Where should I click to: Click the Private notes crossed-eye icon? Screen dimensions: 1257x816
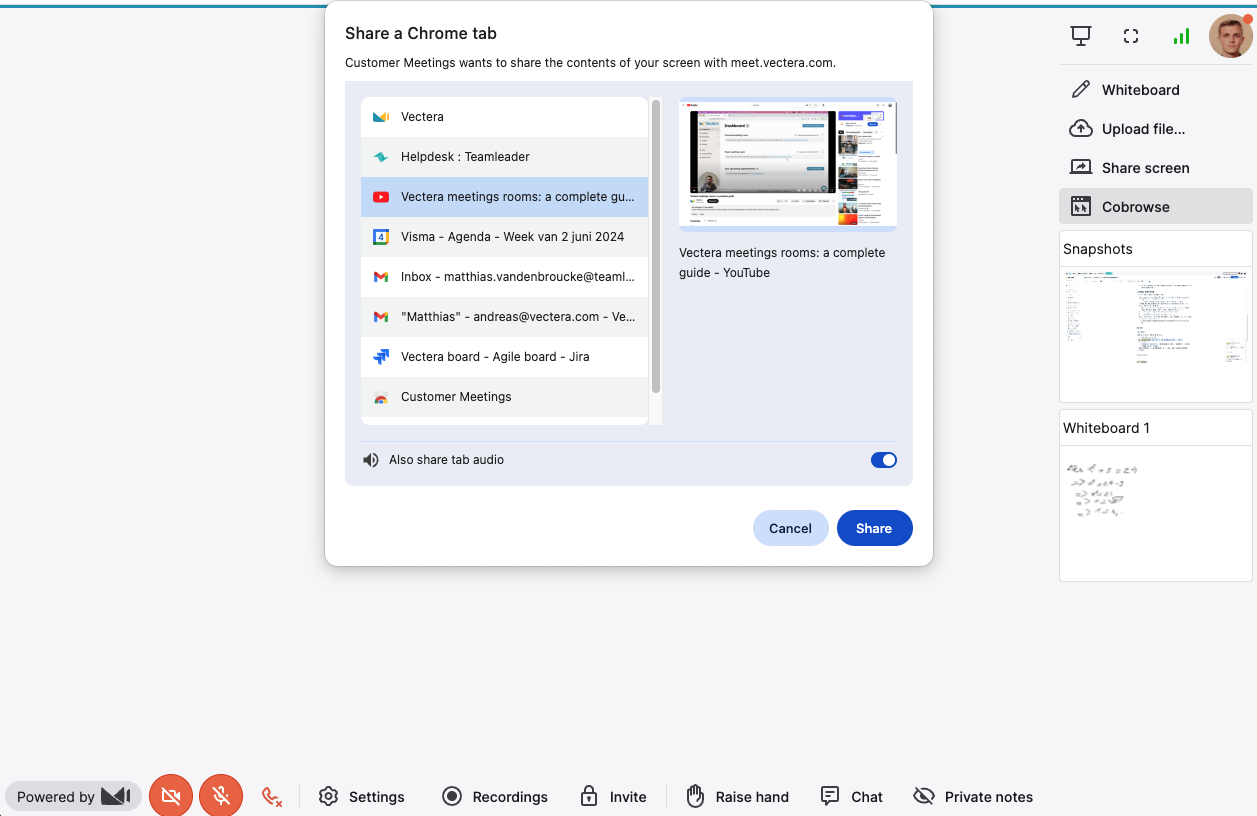[924, 796]
